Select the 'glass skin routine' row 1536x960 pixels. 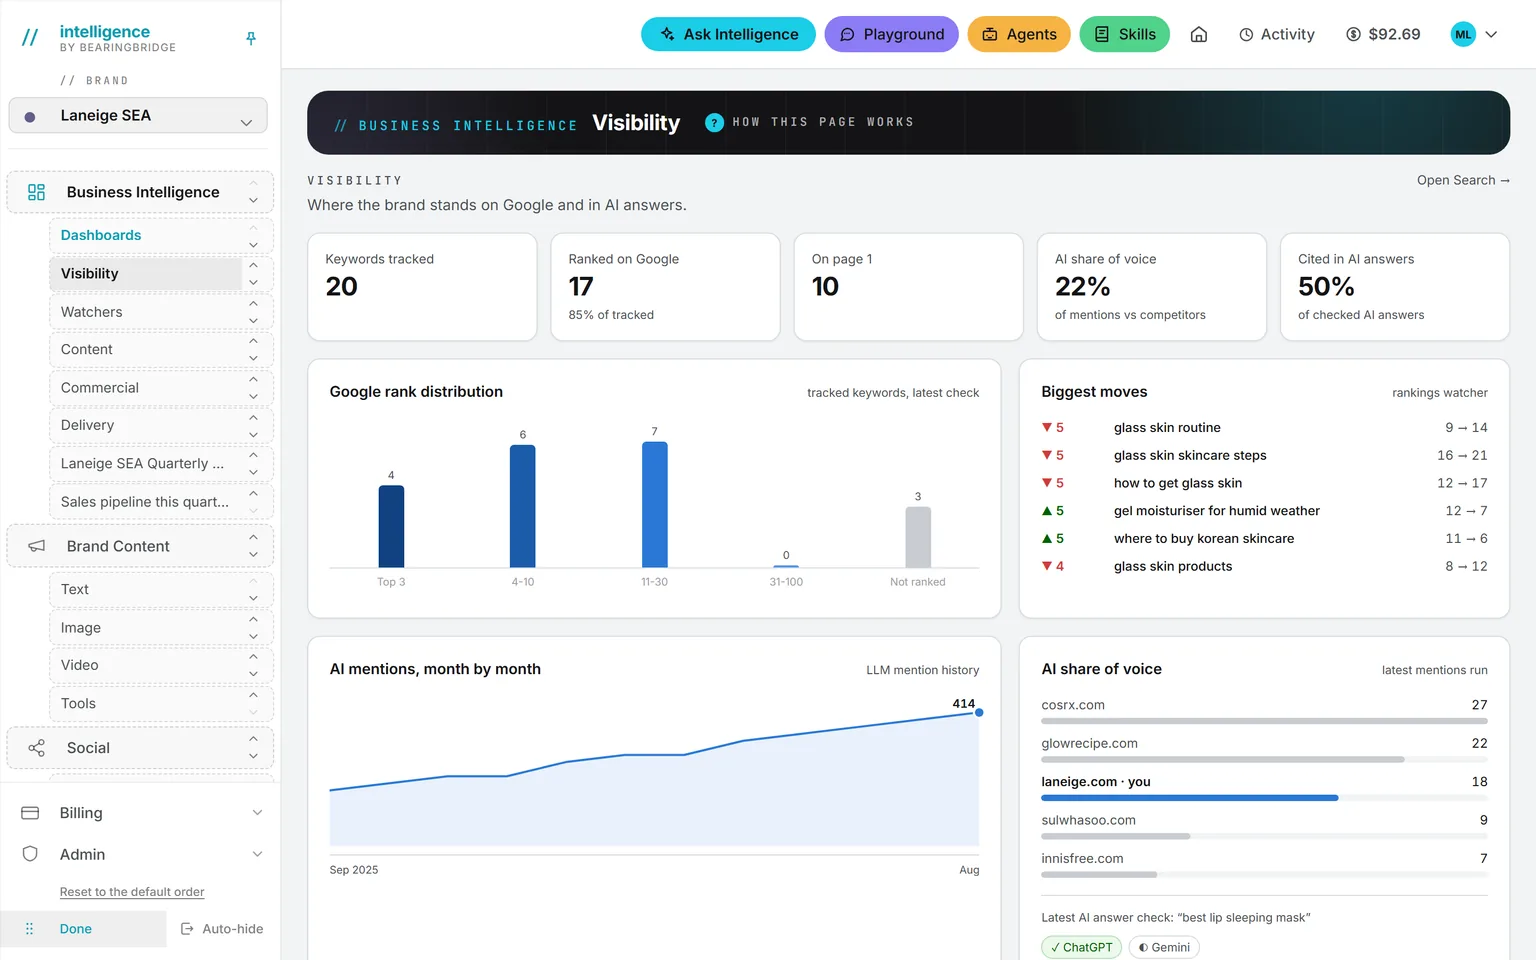[1264, 428]
